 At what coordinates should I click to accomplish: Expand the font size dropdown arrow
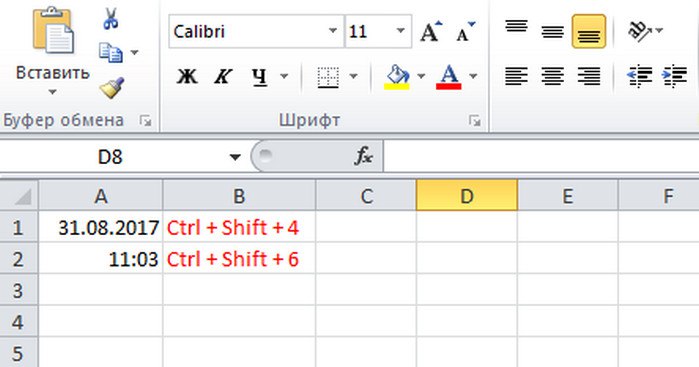click(400, 31)
